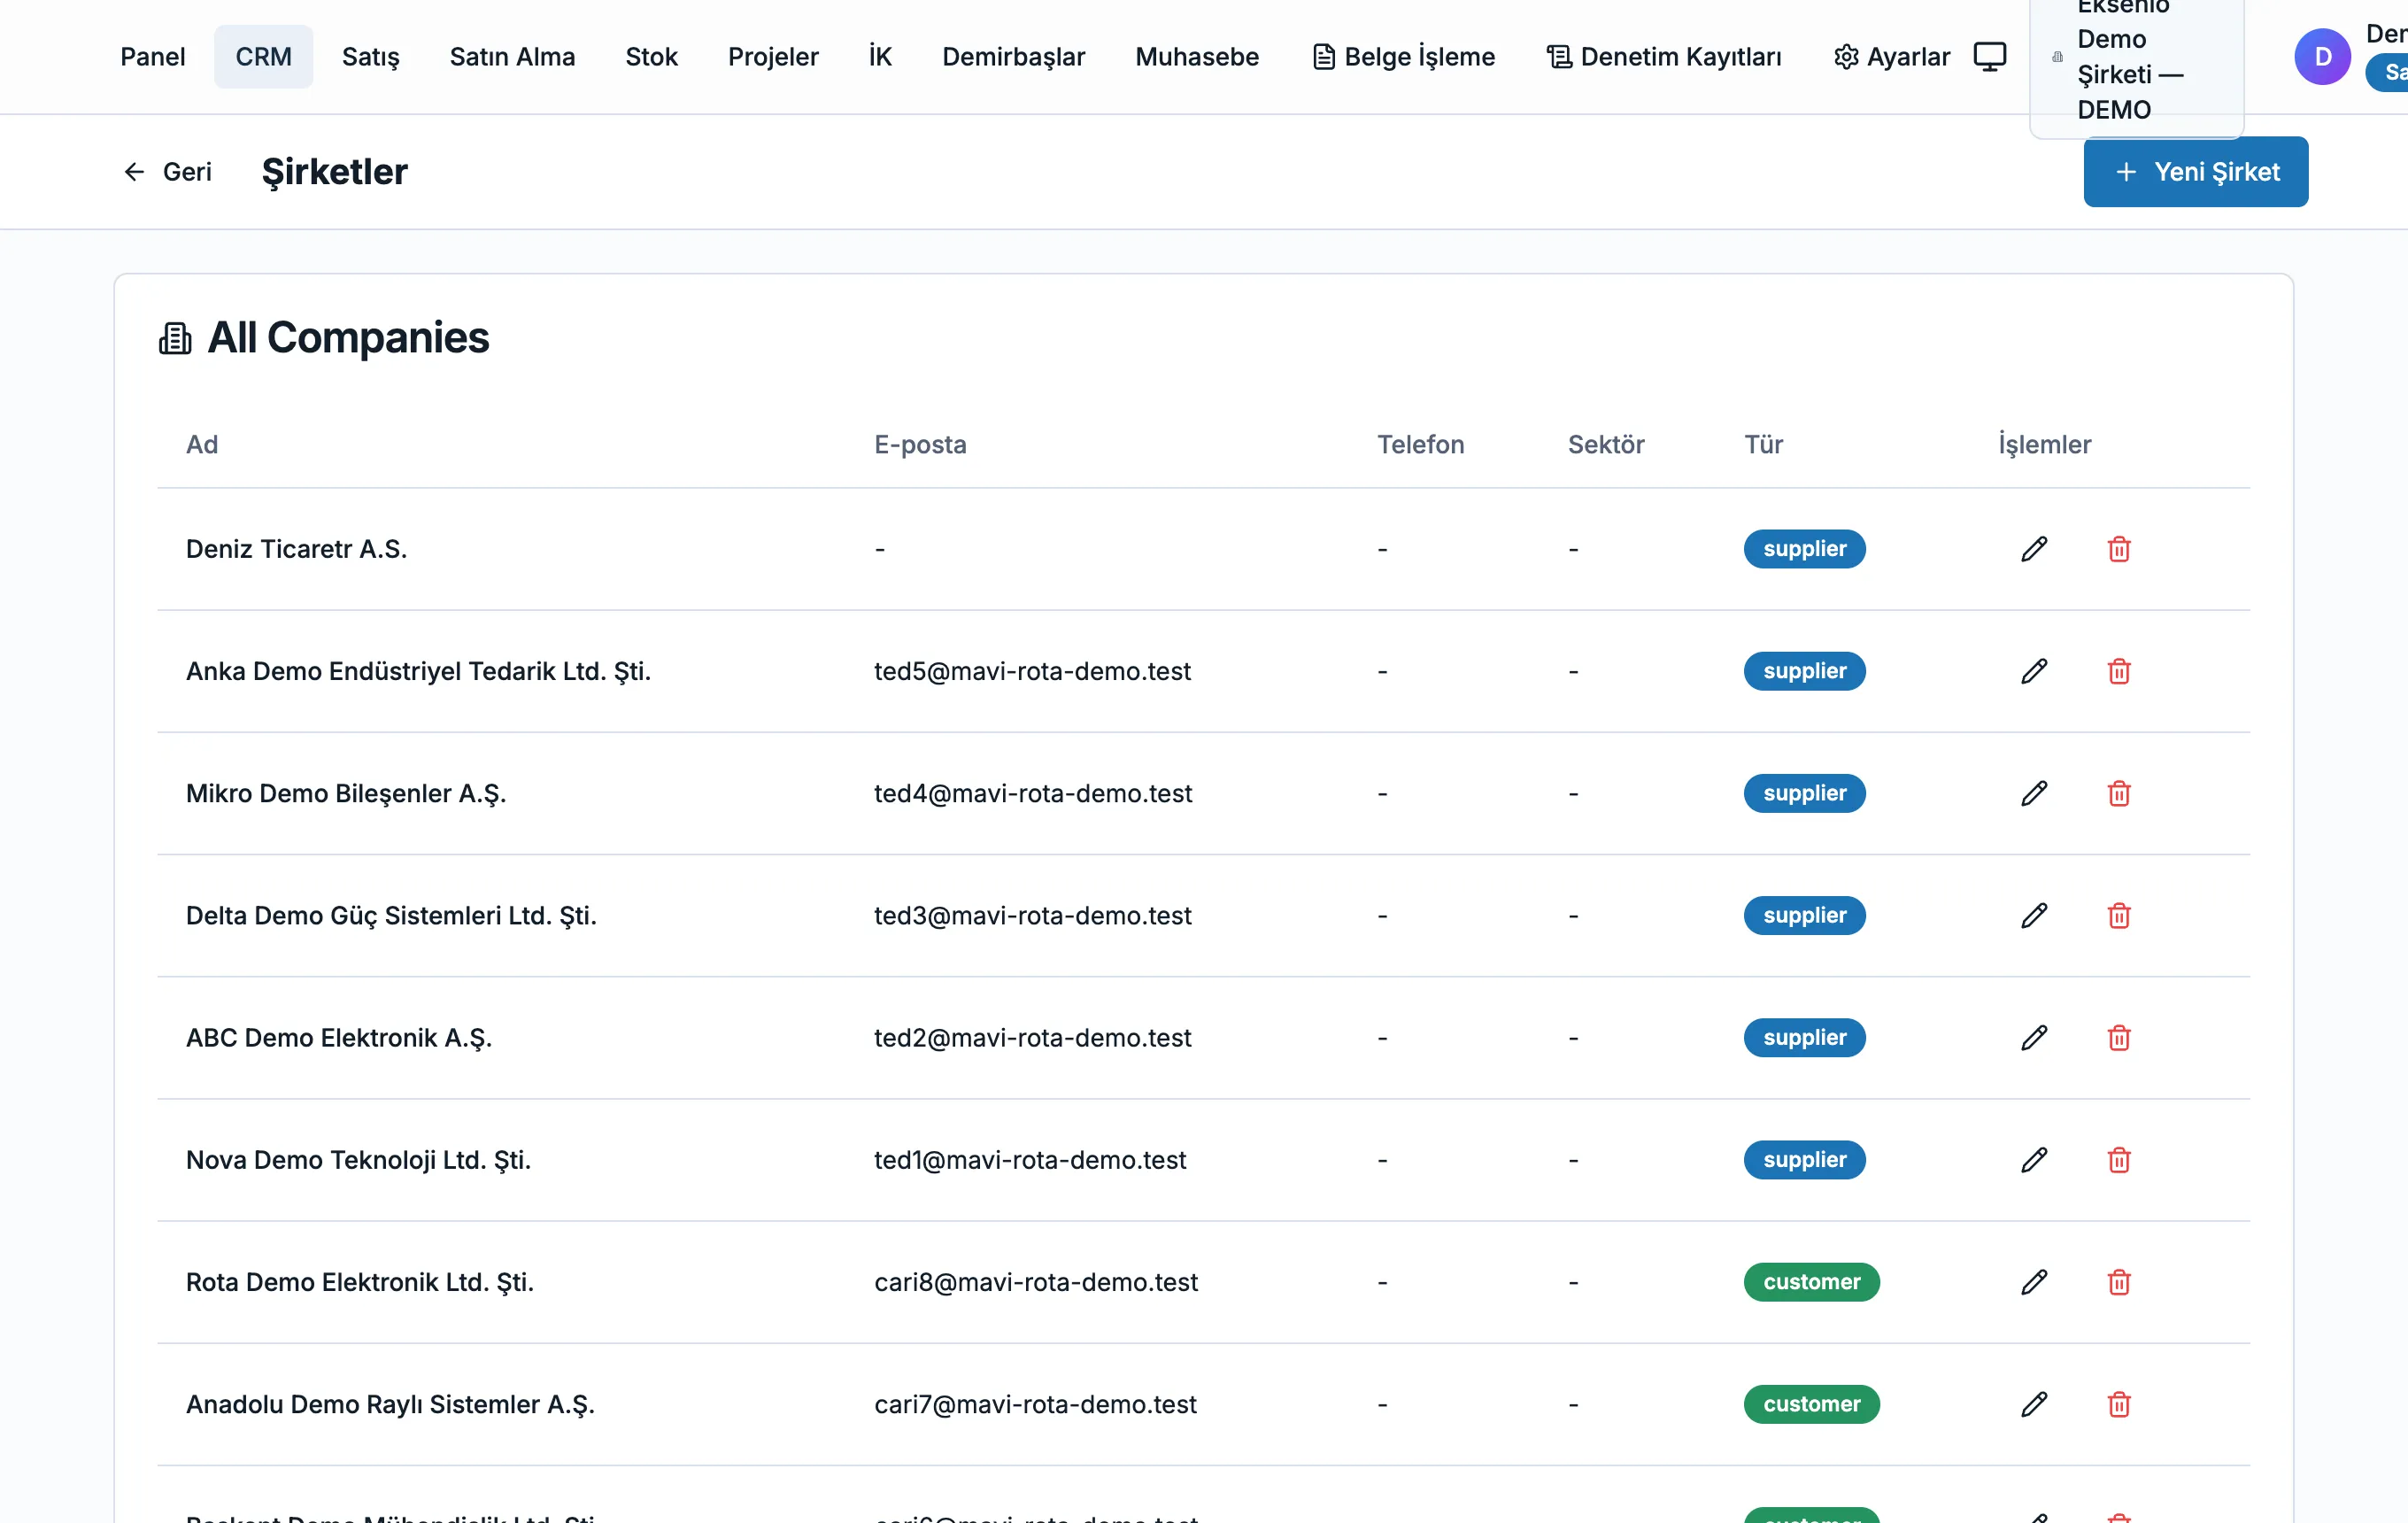Click the Telefon column header

(1420, 444)
